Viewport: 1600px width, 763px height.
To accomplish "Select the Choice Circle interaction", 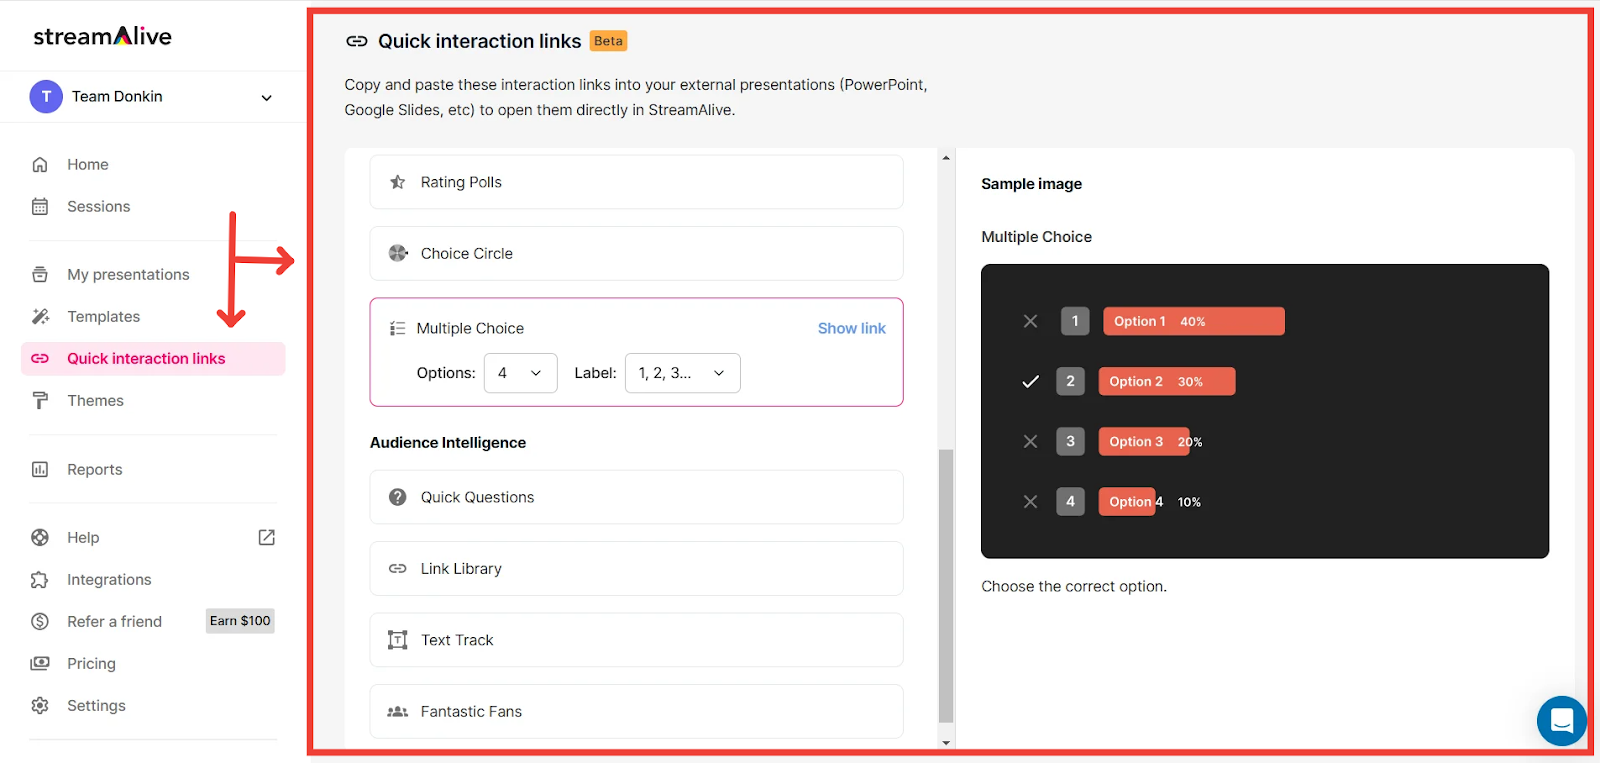I will coord(636,254).
